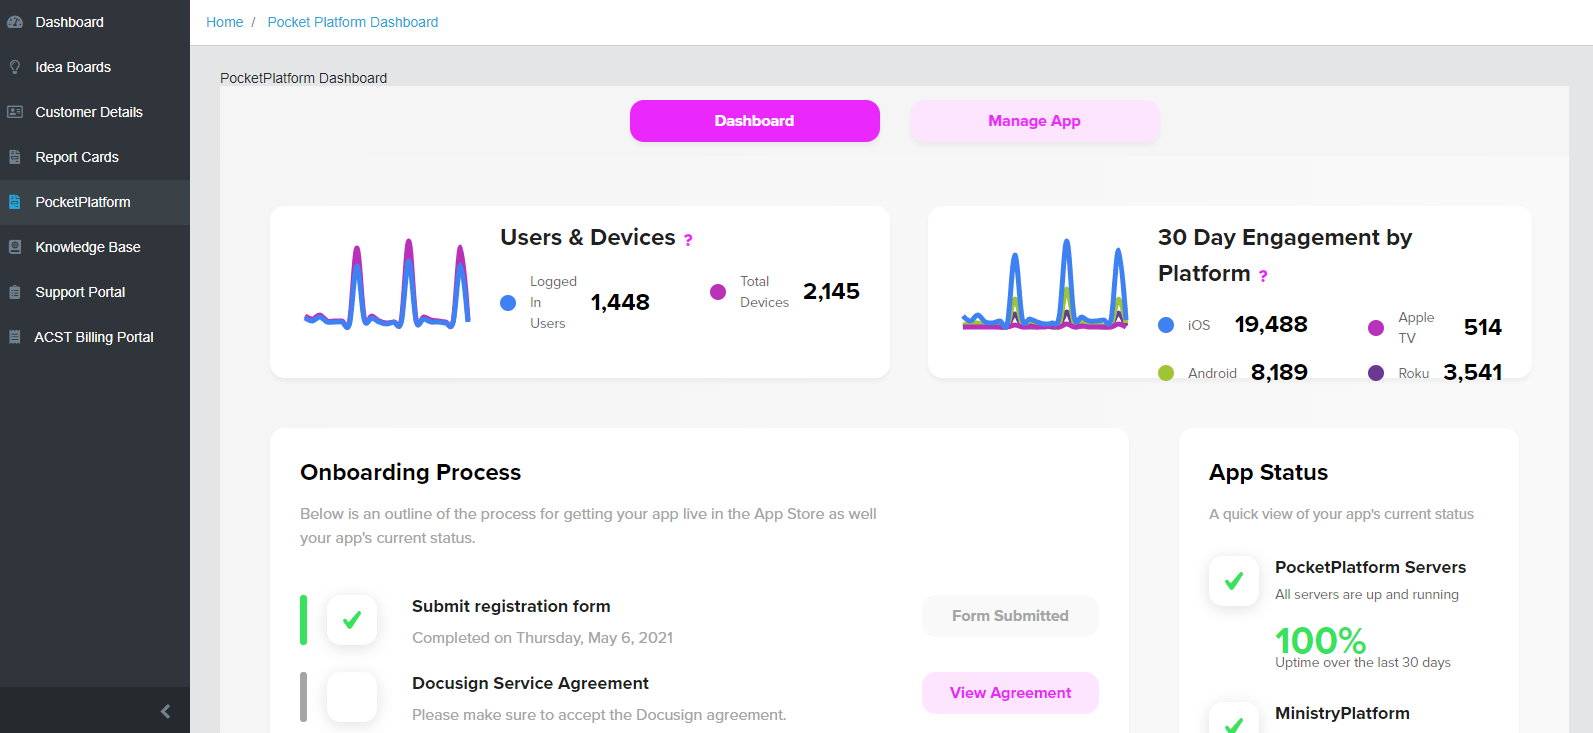This screenshot has height=733, width=1593.
Task: Click the Logged In Users value 1,448
Action: pos(620,302)
